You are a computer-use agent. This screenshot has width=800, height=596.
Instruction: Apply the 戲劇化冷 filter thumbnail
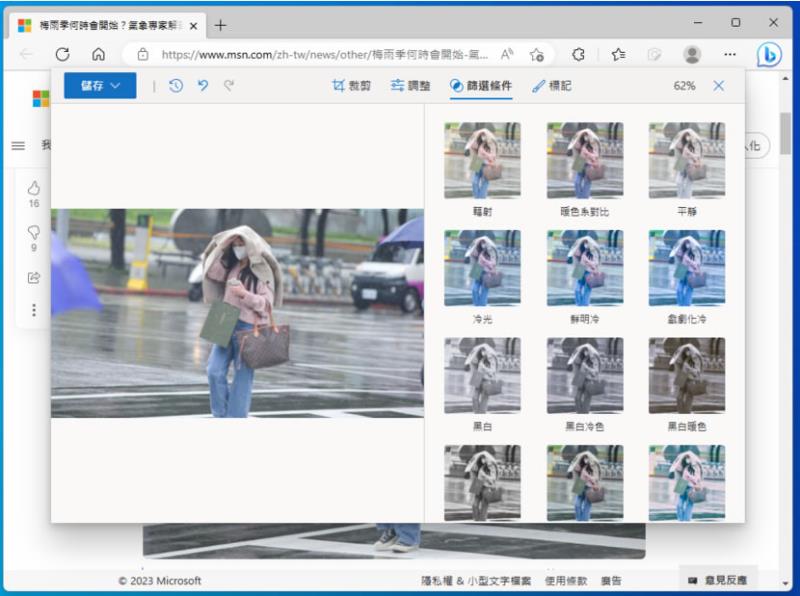pos(687,268)
